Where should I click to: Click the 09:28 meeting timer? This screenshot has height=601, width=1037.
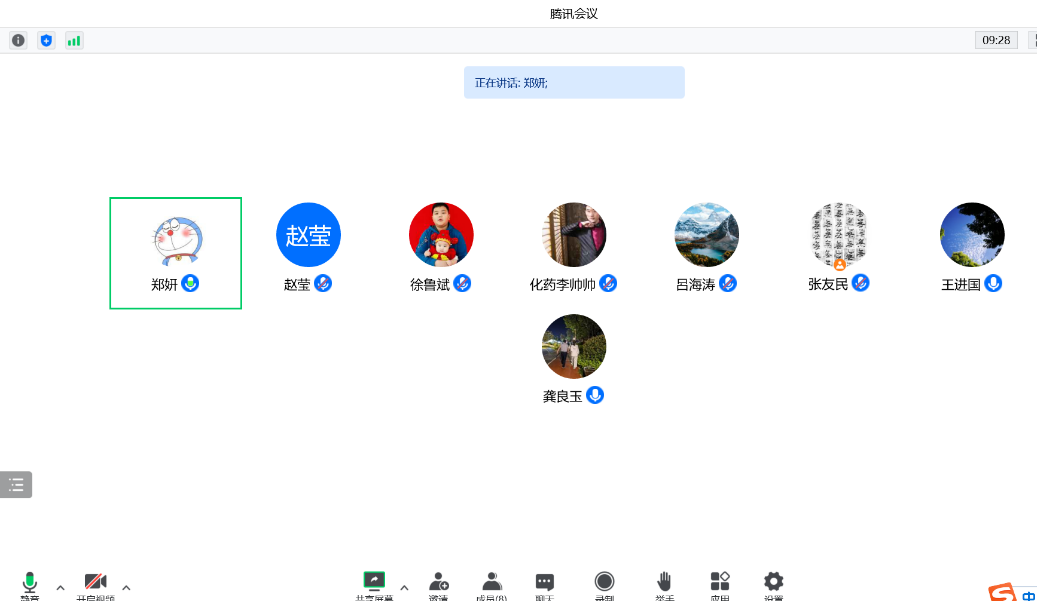pyautogui.click(x=996, y=40)
